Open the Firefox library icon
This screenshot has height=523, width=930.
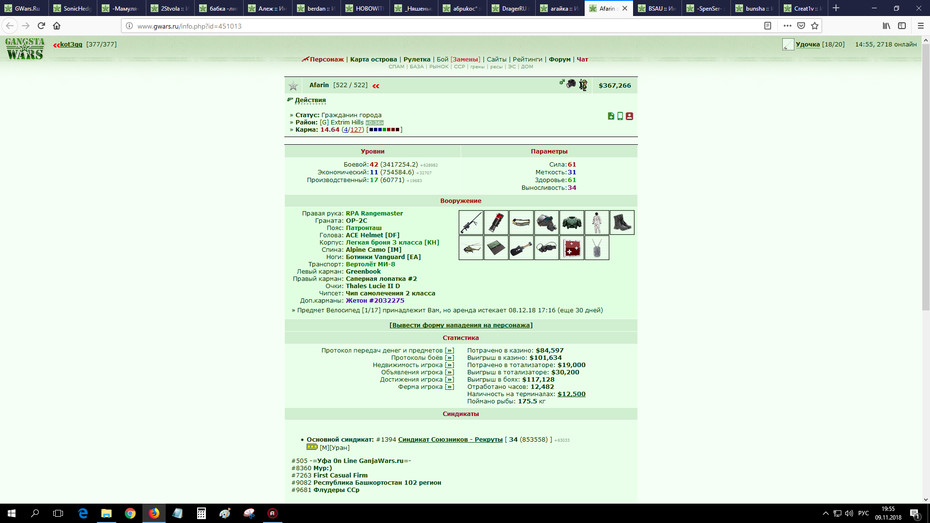pos(886,25)
